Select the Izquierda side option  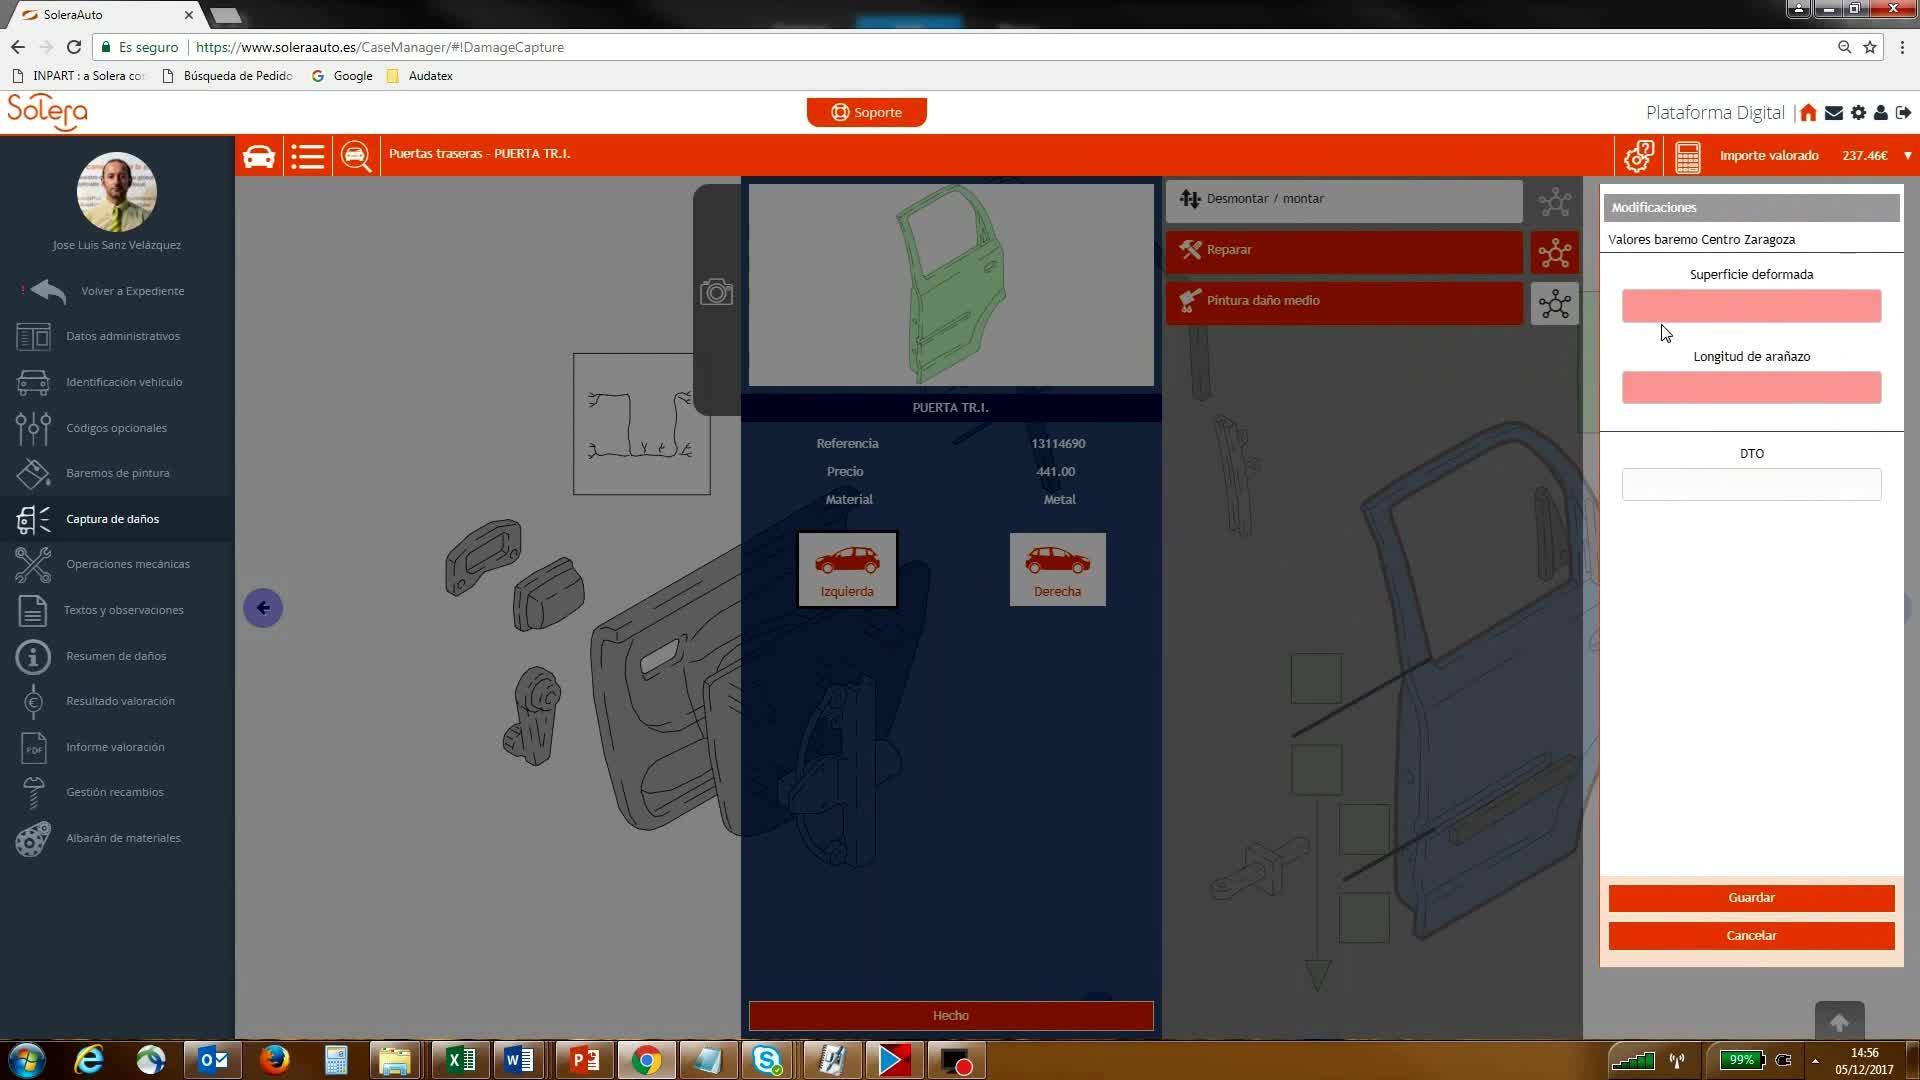point(847,570)
